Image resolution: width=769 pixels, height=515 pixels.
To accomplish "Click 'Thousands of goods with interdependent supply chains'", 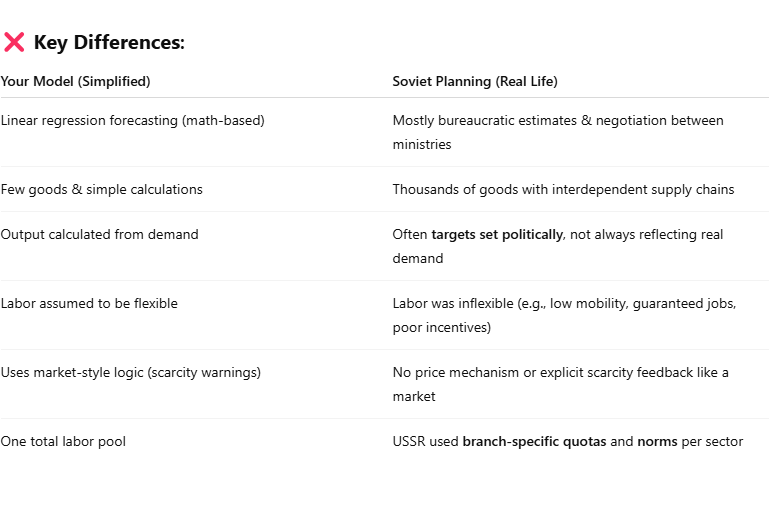I will point(564,190).
